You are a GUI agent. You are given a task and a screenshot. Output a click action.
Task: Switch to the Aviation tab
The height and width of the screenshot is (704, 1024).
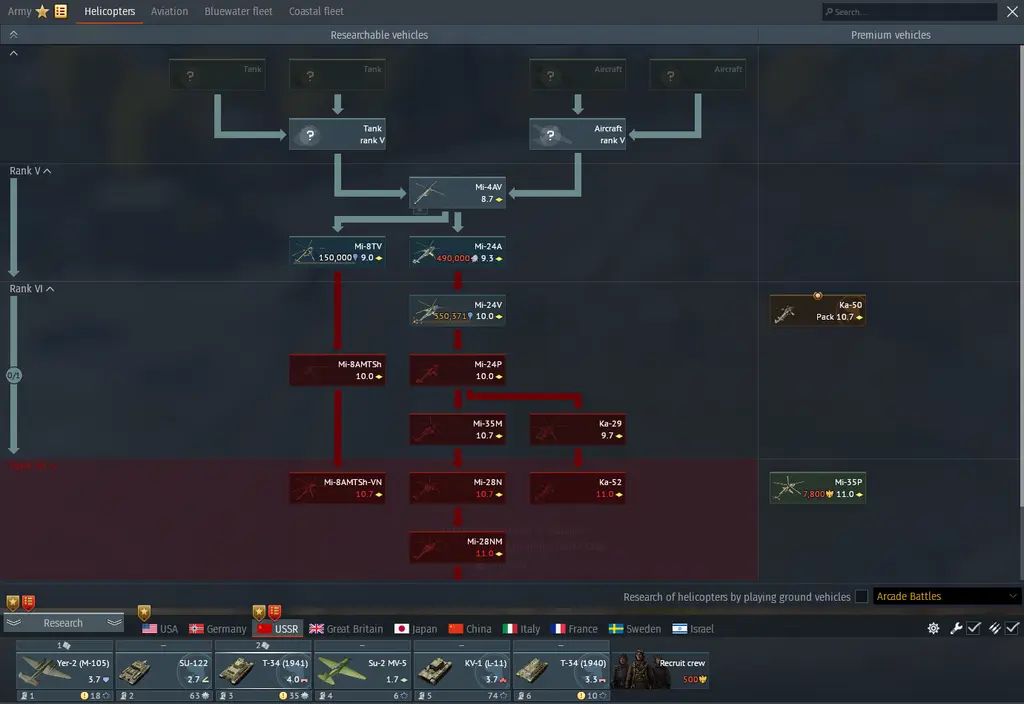coord(169,11)
